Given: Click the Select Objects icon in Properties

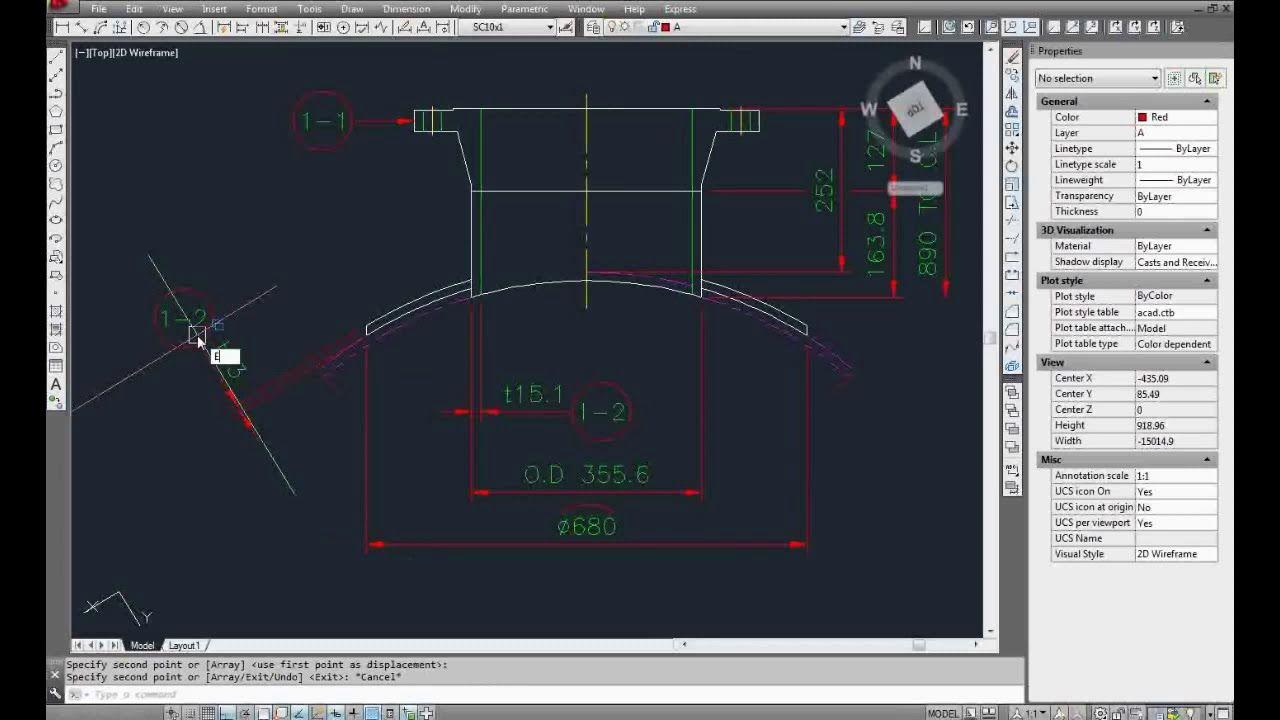Looking at the screenshot, I should click(1195, 78).
